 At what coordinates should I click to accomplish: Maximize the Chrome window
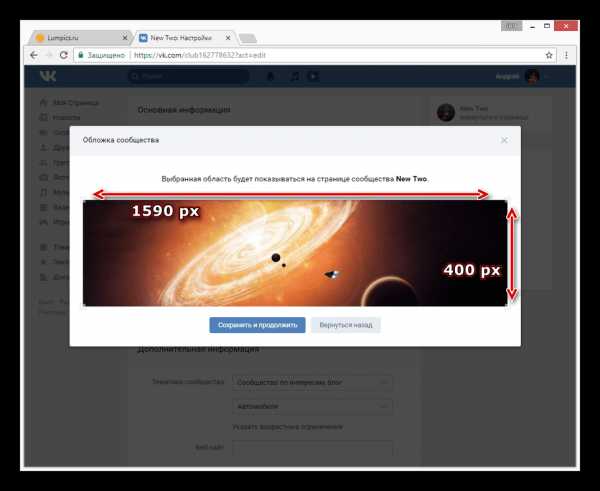coord(547,26)
